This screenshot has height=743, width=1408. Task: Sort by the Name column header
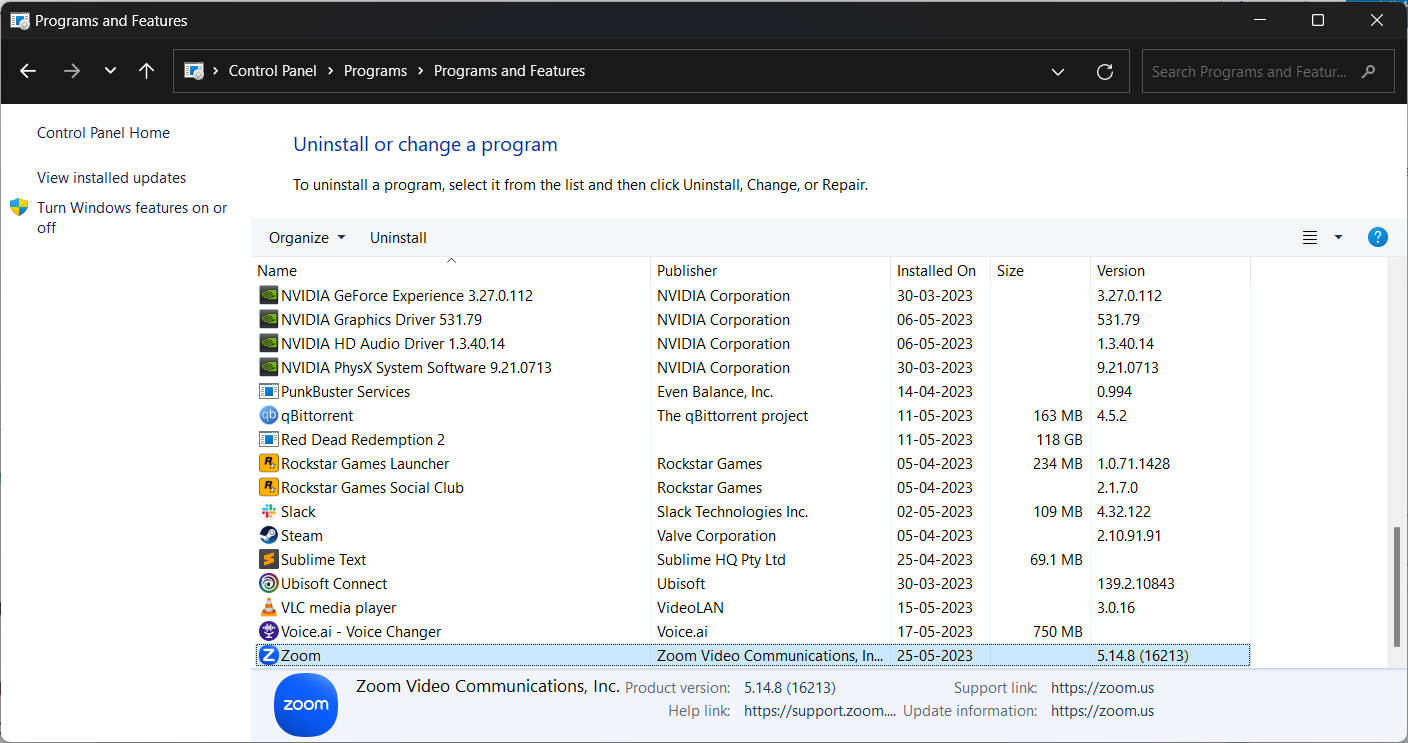pyautogui.click(x=451, y=270)
